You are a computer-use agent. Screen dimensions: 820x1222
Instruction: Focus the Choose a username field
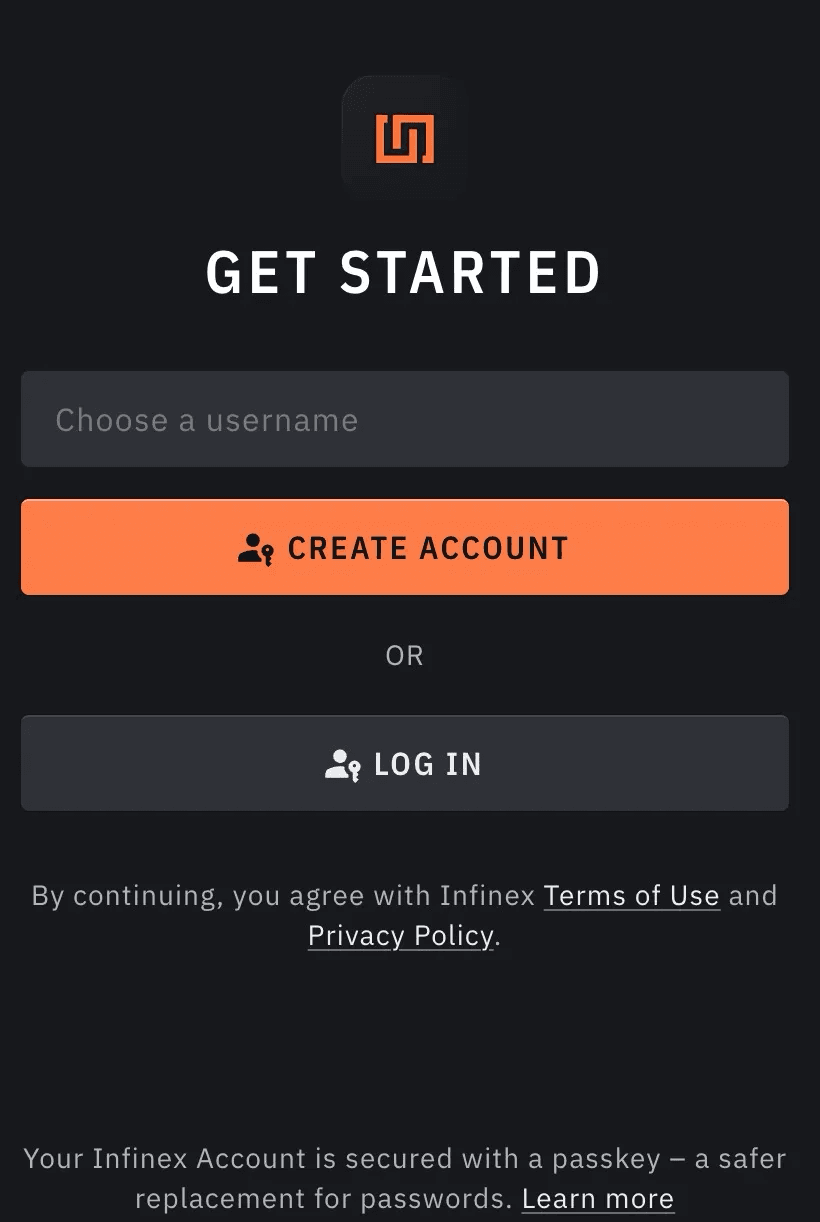(405, 419)
